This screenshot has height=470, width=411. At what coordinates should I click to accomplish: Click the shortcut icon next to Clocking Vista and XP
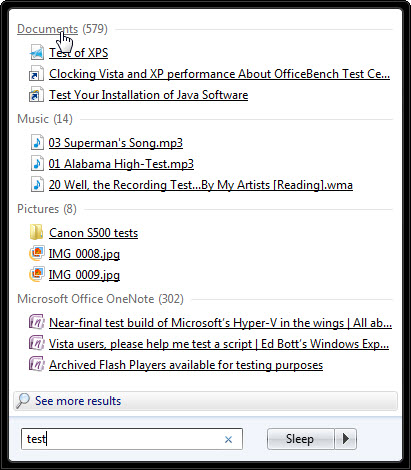point(36,74)
